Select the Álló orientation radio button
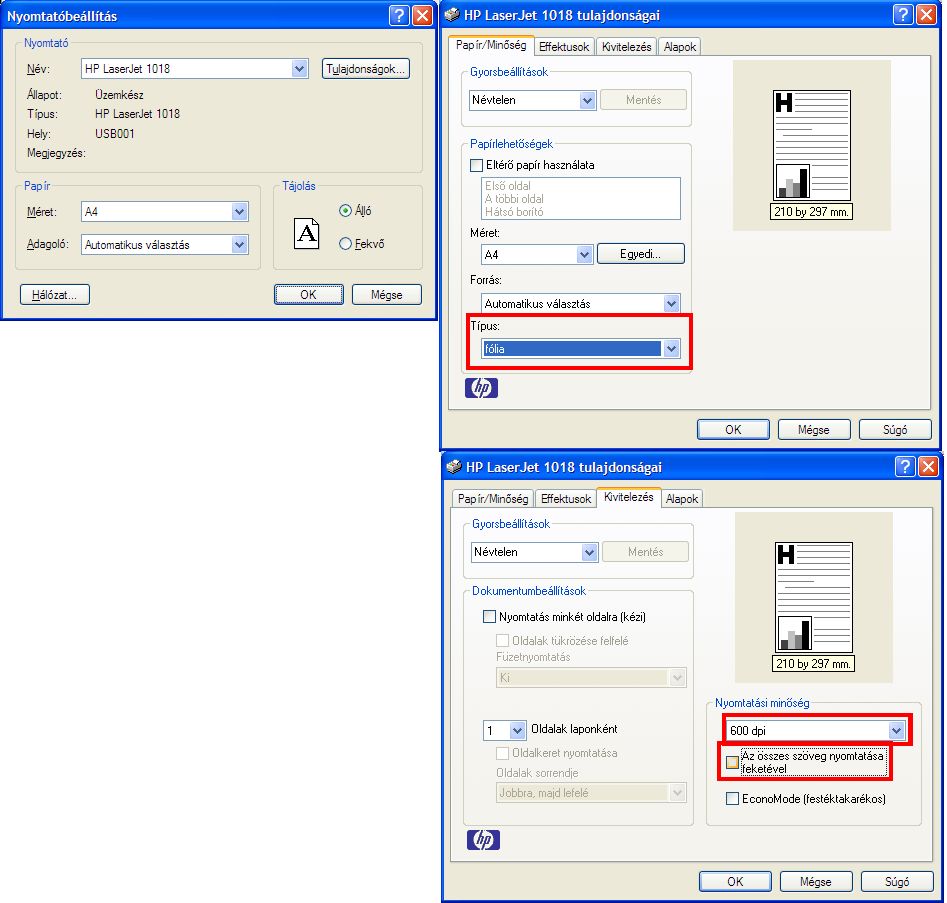The image size is (947, 903). coord(345,211)
